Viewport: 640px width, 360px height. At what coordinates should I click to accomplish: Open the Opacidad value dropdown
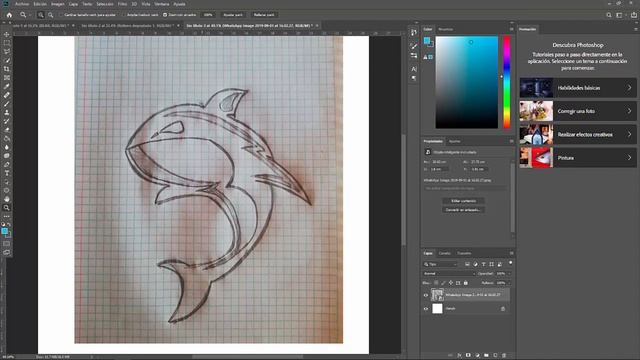click(x=509, y=273)
